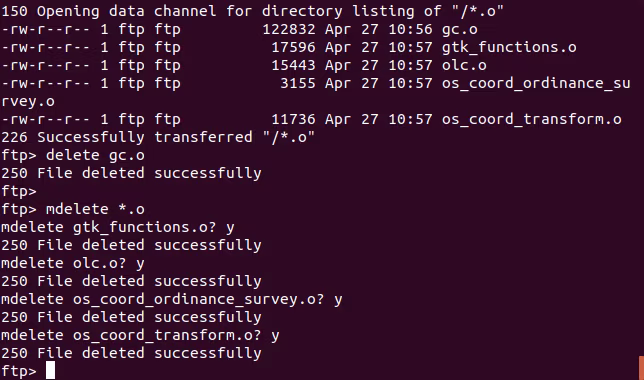Click the orange scrollbar at the right edge

coord(642,368)
